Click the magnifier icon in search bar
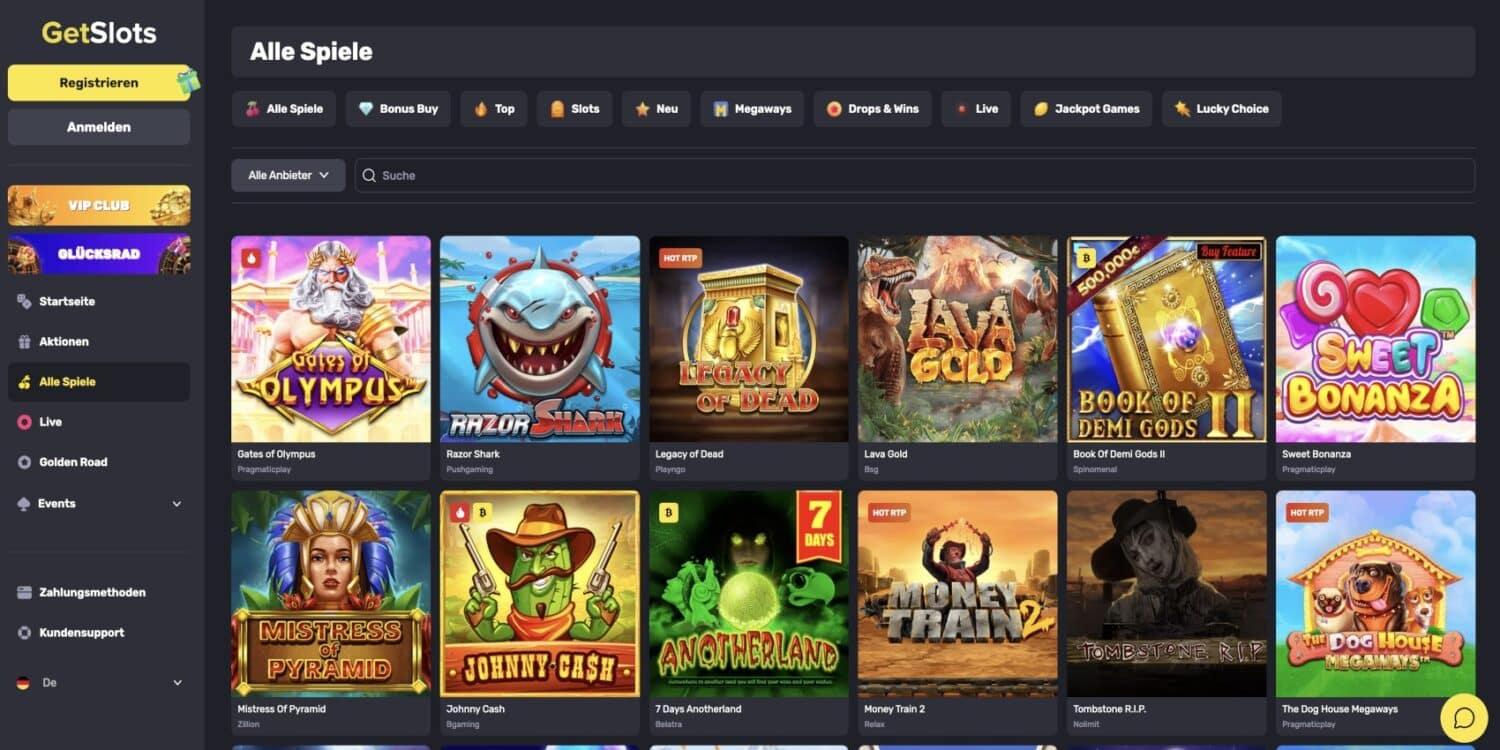The image size is (1500, 750). (369, 175)
